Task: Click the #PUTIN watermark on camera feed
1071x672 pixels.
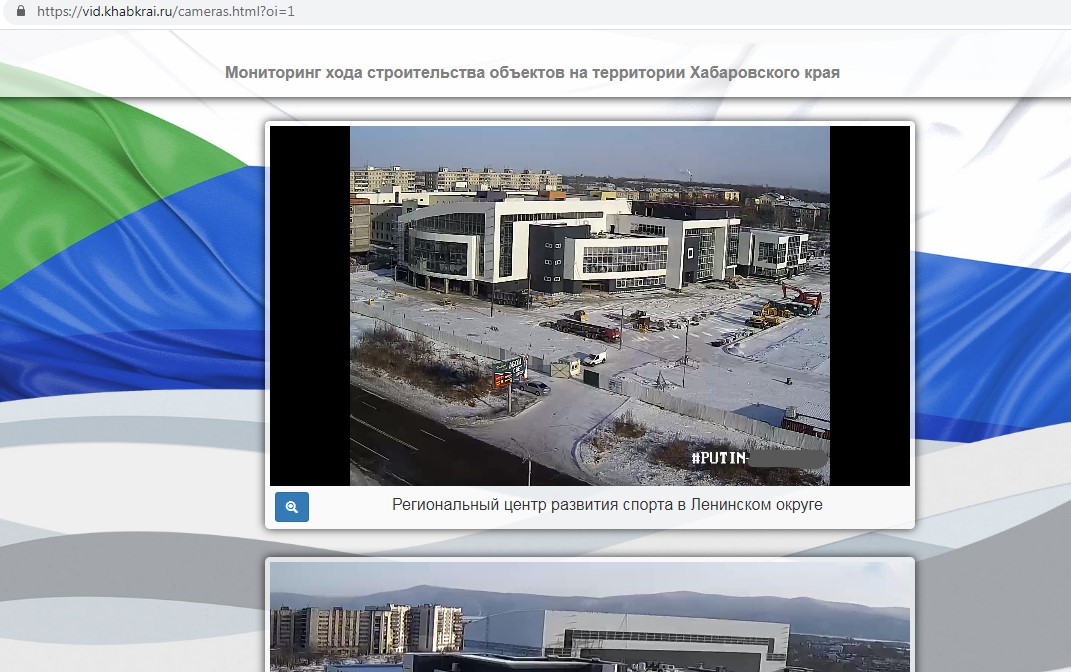Action: (x=718, y=459)
